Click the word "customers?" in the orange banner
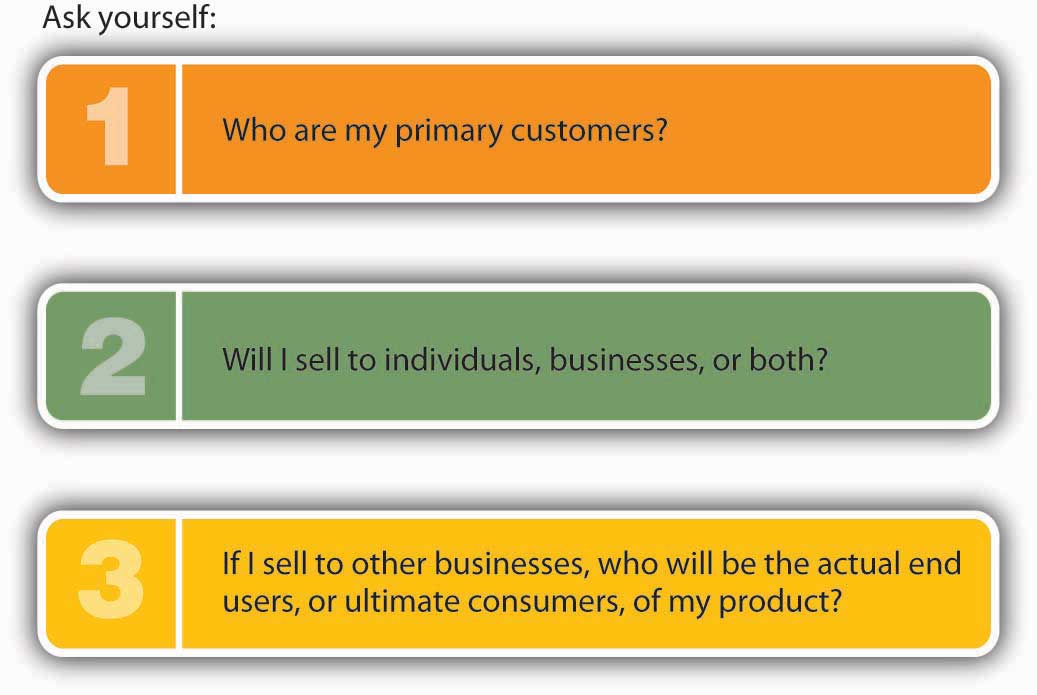This screenshot has width=1037, height=695. point(589,130)
